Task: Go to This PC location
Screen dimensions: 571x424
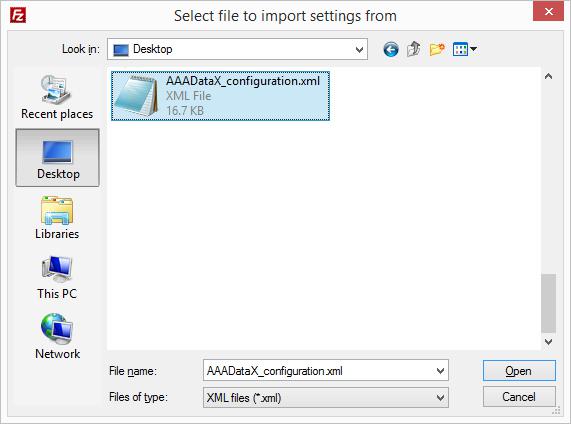Action: point(57,278)
